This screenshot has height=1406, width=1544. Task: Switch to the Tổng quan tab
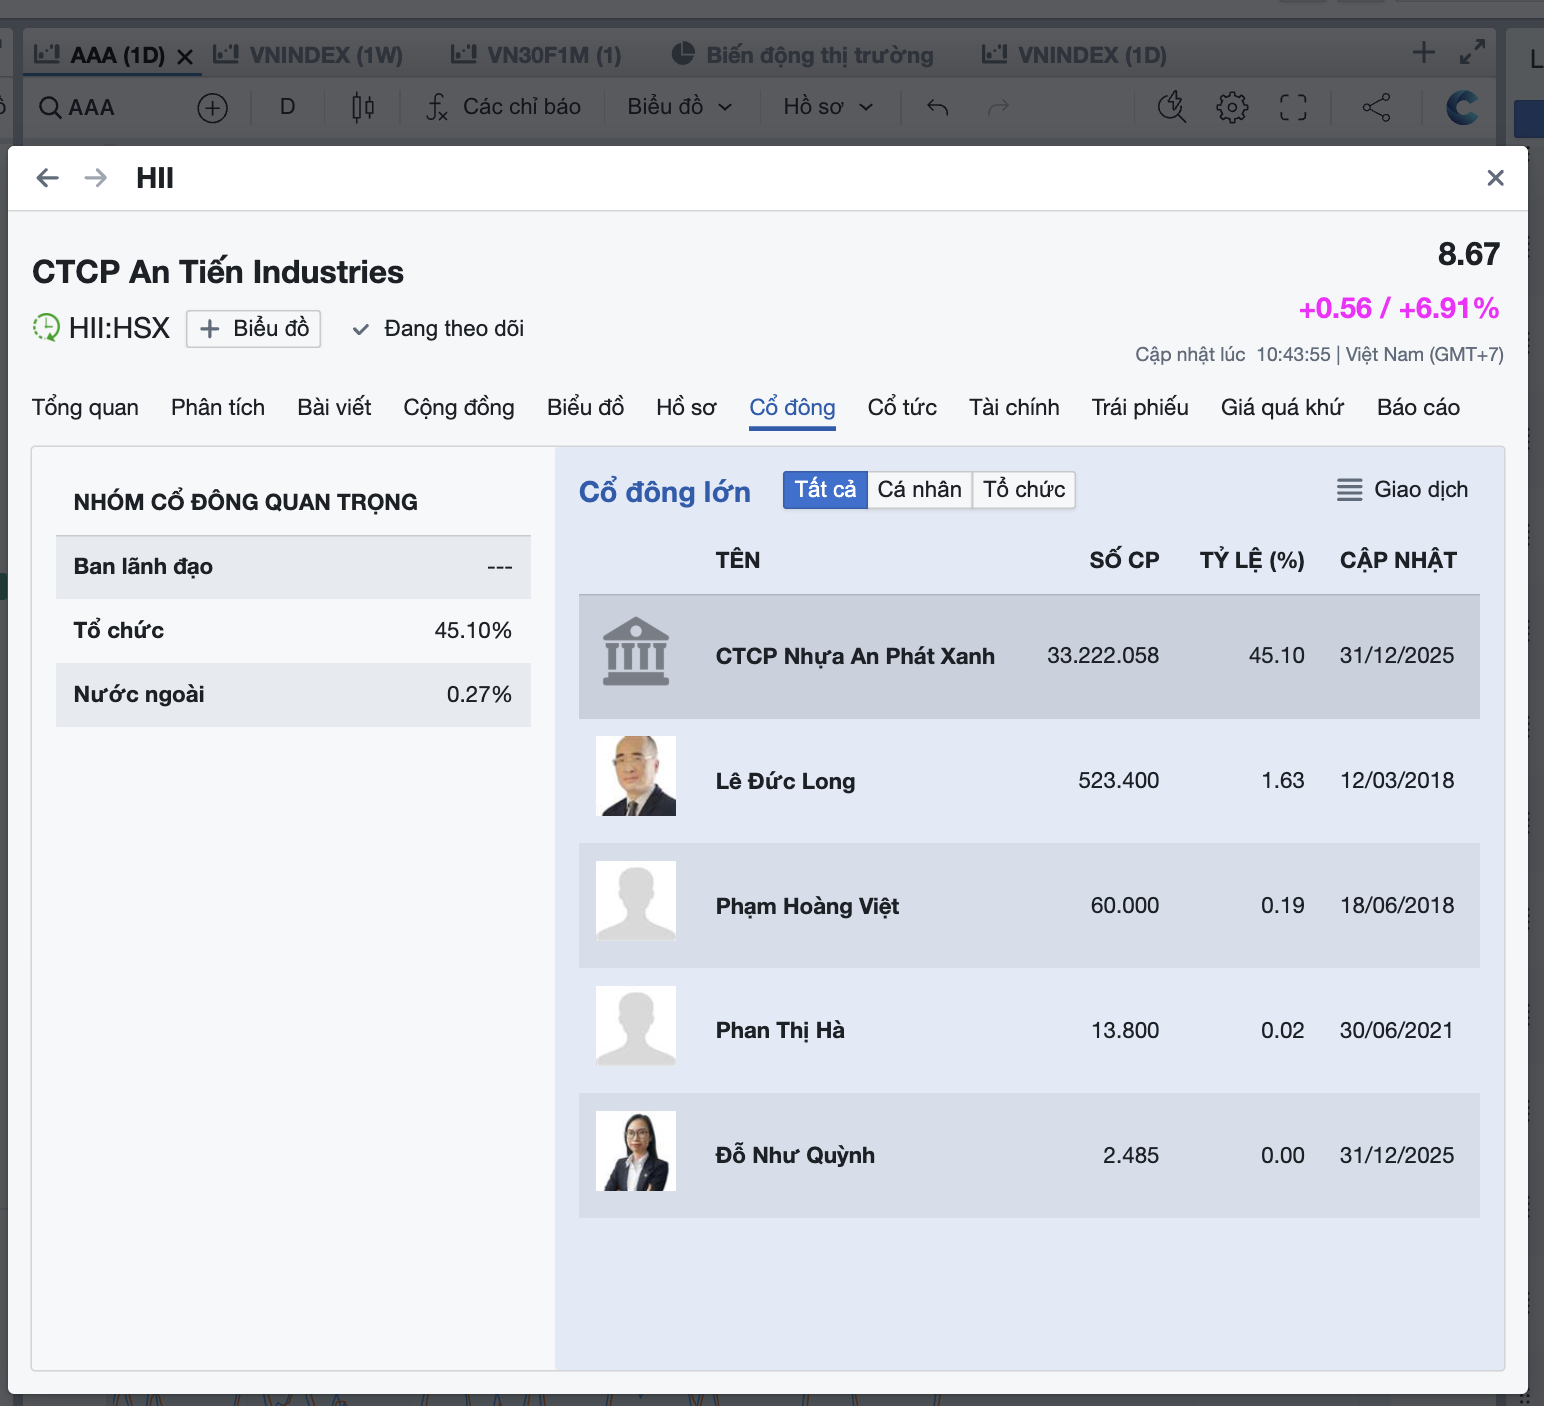[x=85, y=408]
